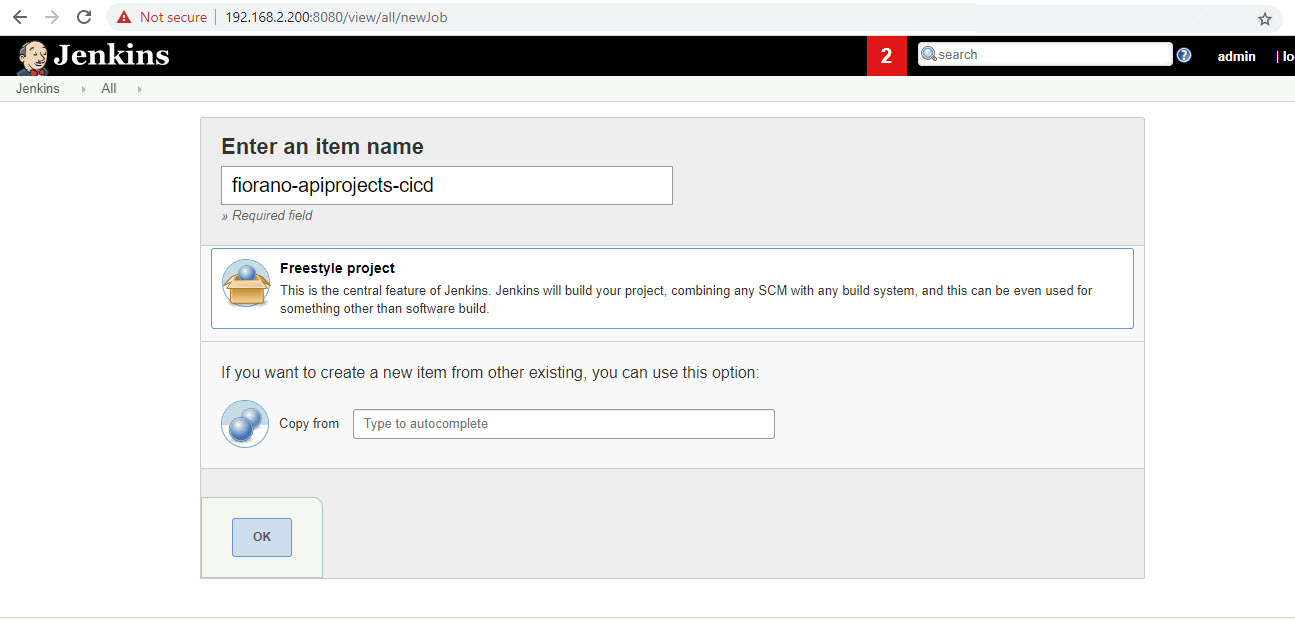This screenshot has width=1295, height=620.
Task: Open the All view breadcrumb link
Action: point(109,89)
